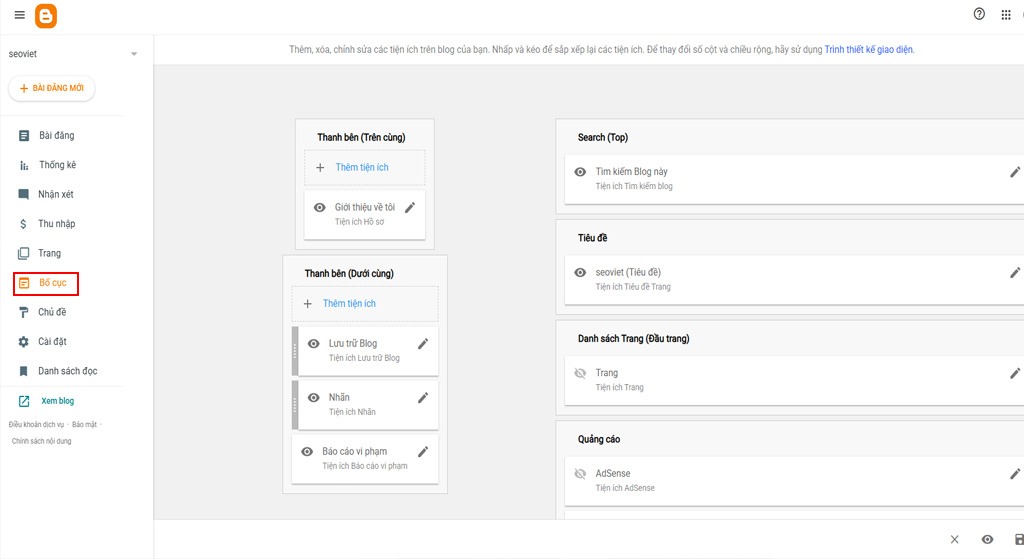Viewport: 1024px width, 559px height.
Task: Open Điều khoản dịch vụ link
Action: [36, 424]
